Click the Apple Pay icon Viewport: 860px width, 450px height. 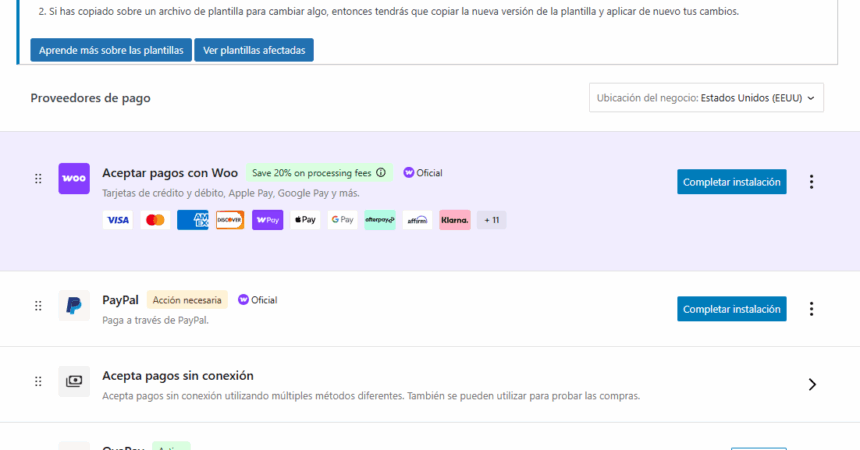click(x=305, y=220)
